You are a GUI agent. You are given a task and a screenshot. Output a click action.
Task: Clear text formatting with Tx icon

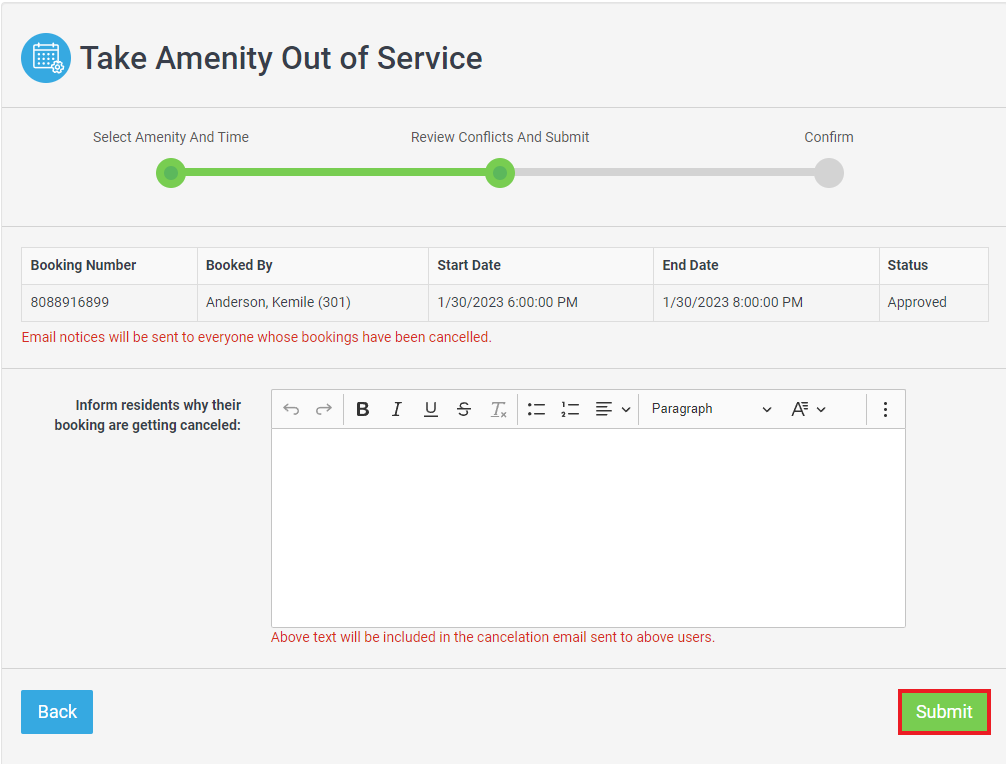(499, 409)
